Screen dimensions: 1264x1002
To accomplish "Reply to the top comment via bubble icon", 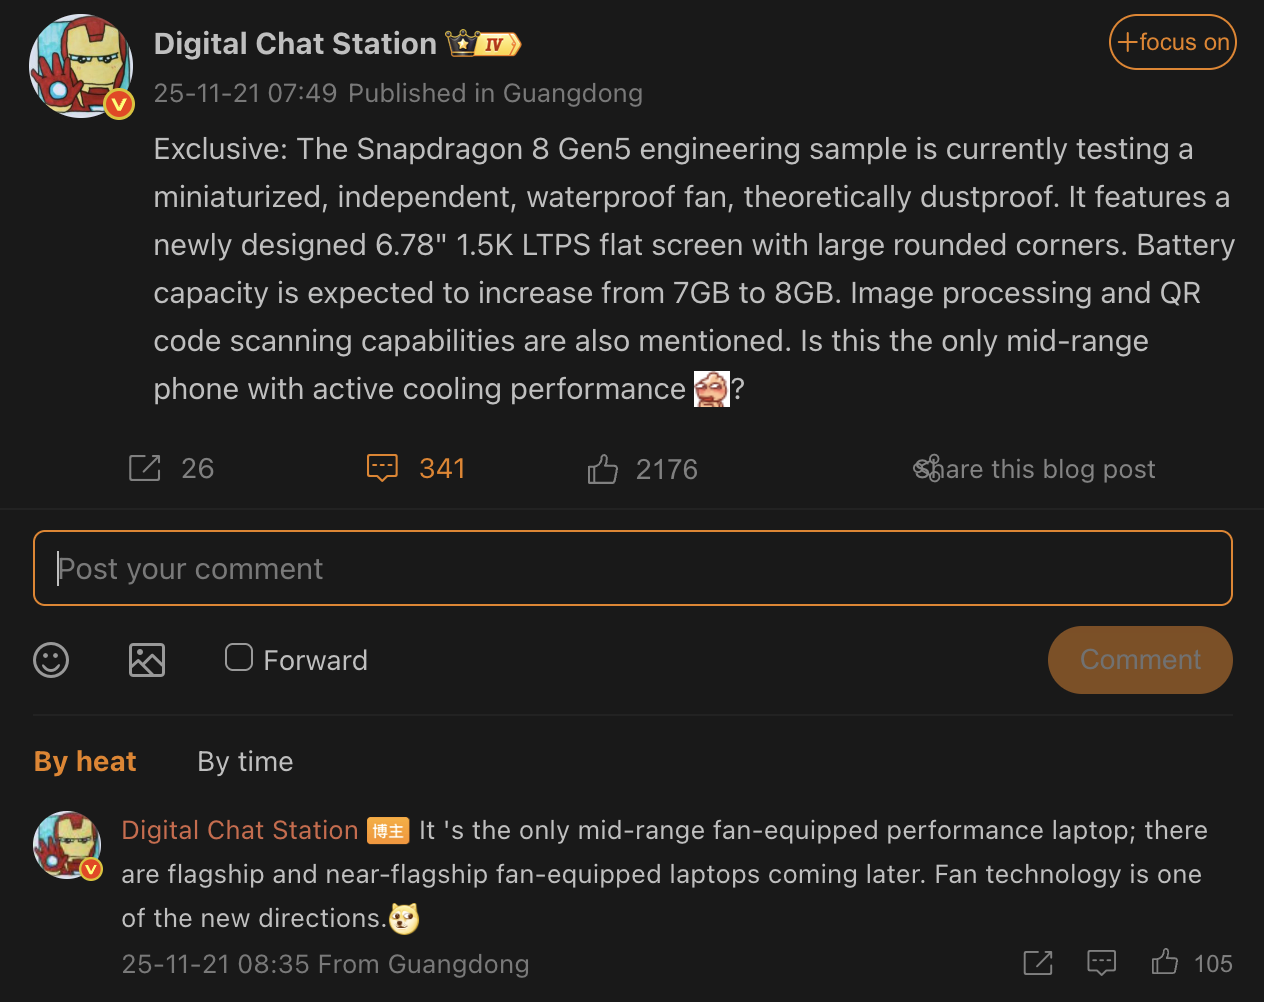I will pyautogui.click(x=1101, y=963).
